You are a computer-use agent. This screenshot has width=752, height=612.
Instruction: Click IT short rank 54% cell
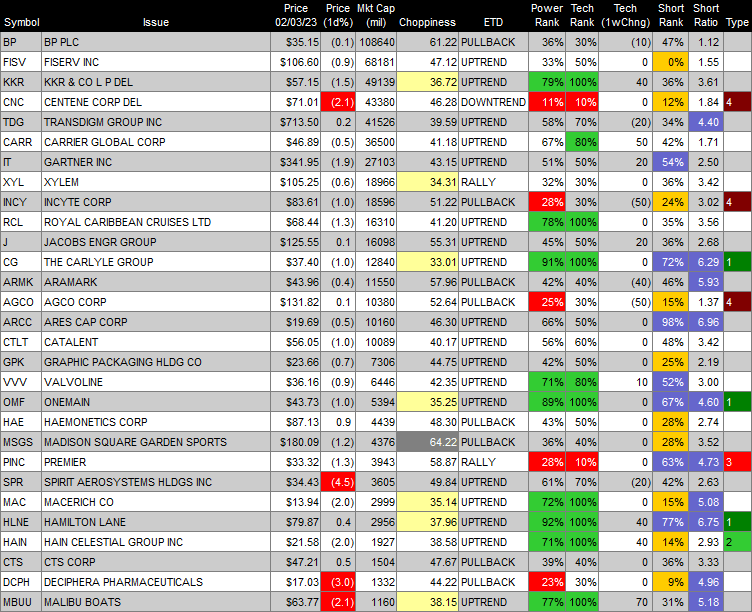click(x=671, y=162)
